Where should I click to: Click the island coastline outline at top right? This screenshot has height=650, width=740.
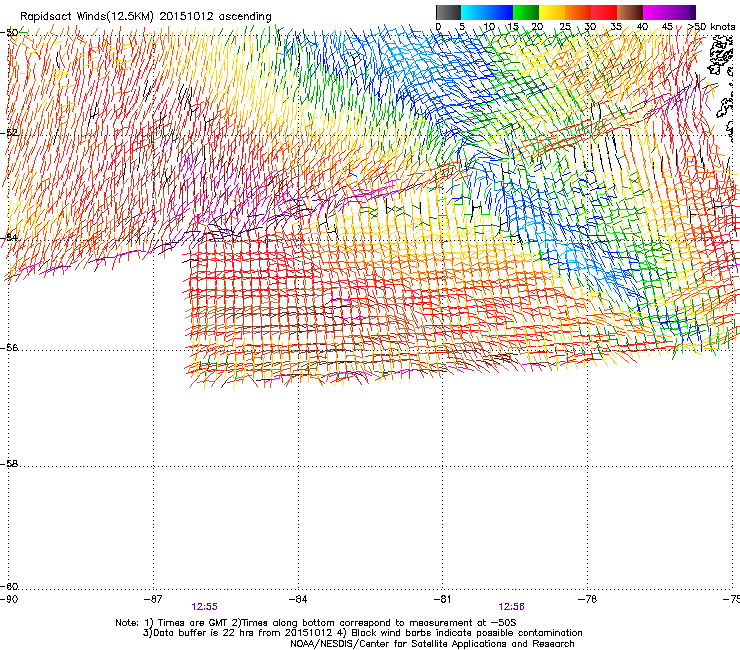pyautogui.click(x=722, y=54)
